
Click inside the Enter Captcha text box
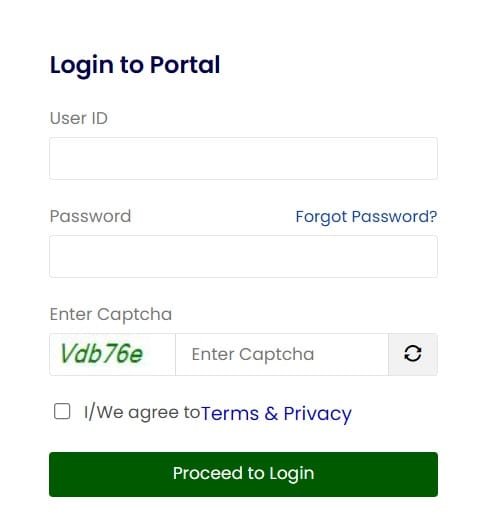pyautogui.click(x=282, y=354)
